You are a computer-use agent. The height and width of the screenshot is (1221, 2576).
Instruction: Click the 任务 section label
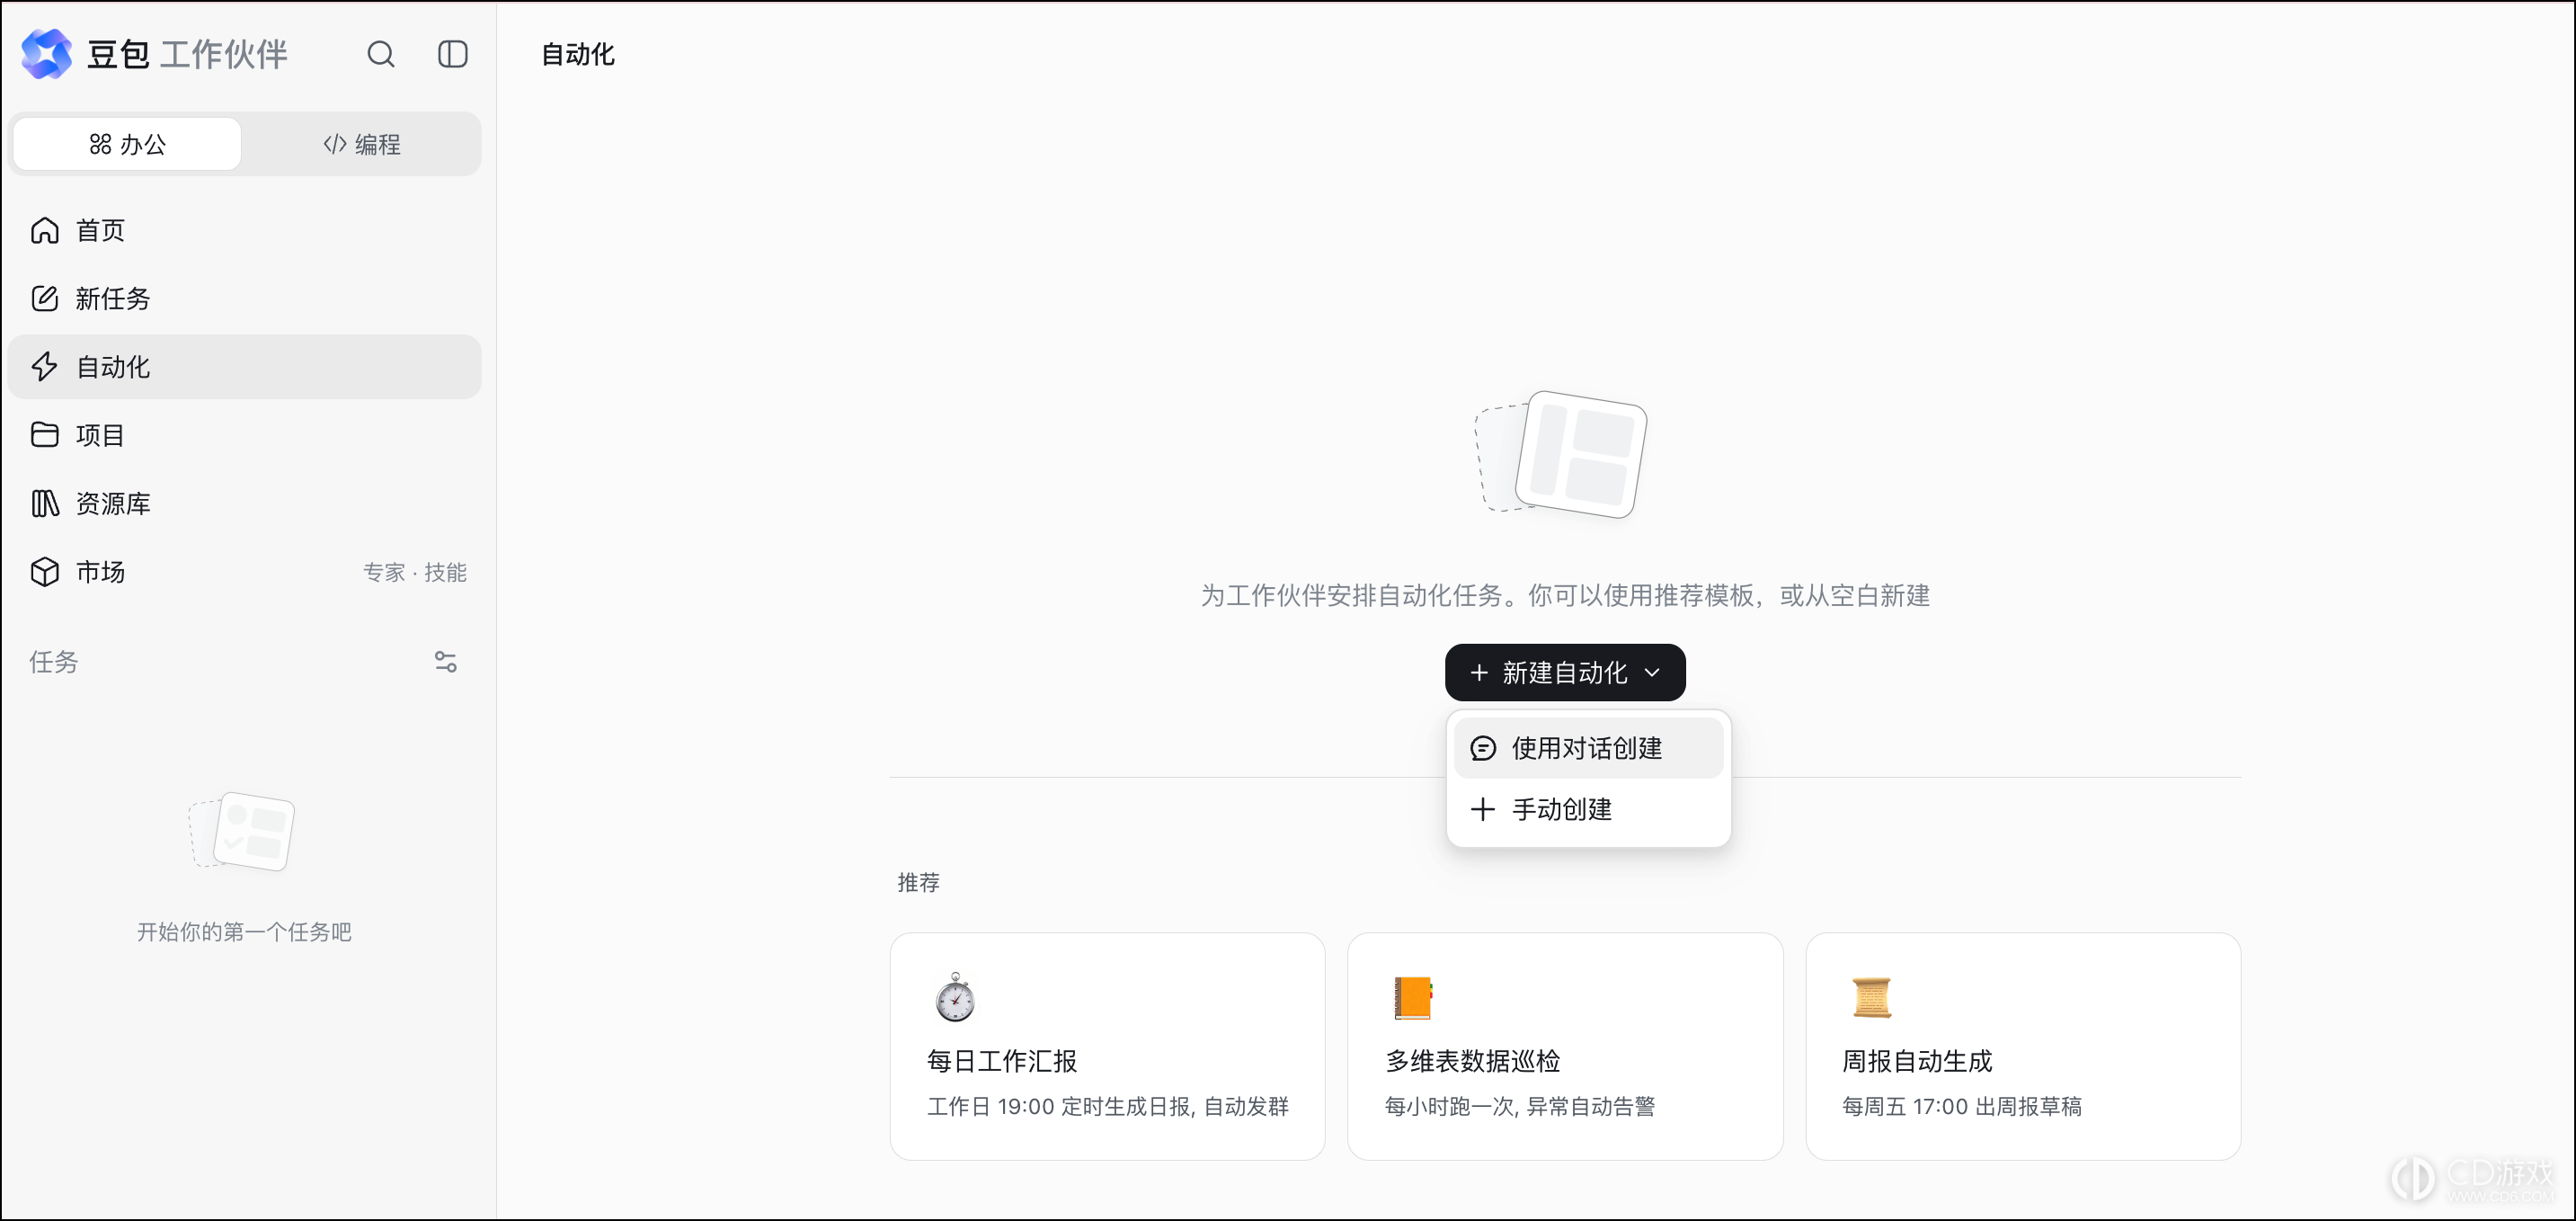coord(54,662)
